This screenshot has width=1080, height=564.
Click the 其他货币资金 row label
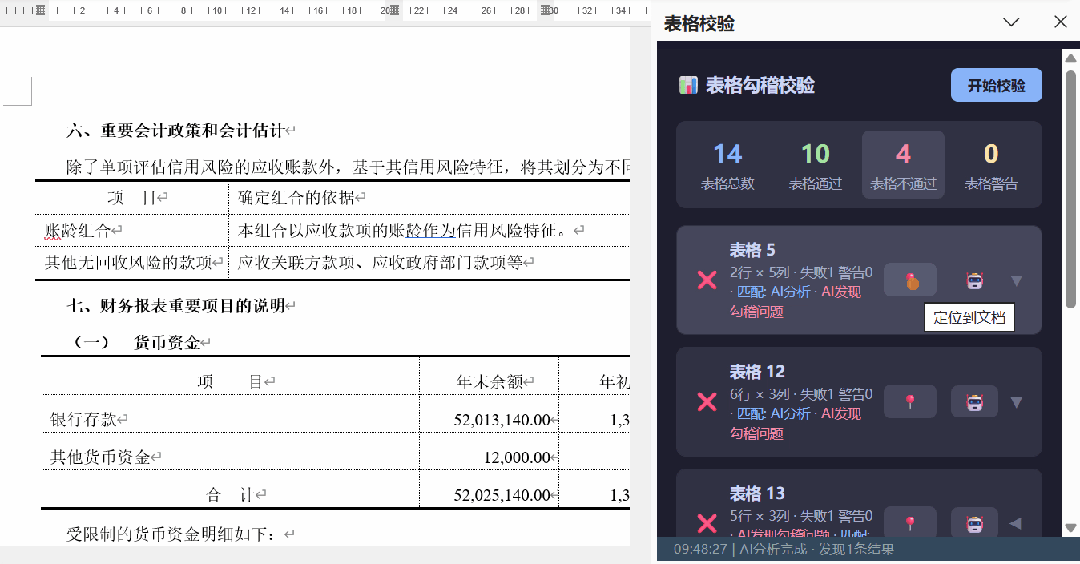tap(101, 457)
